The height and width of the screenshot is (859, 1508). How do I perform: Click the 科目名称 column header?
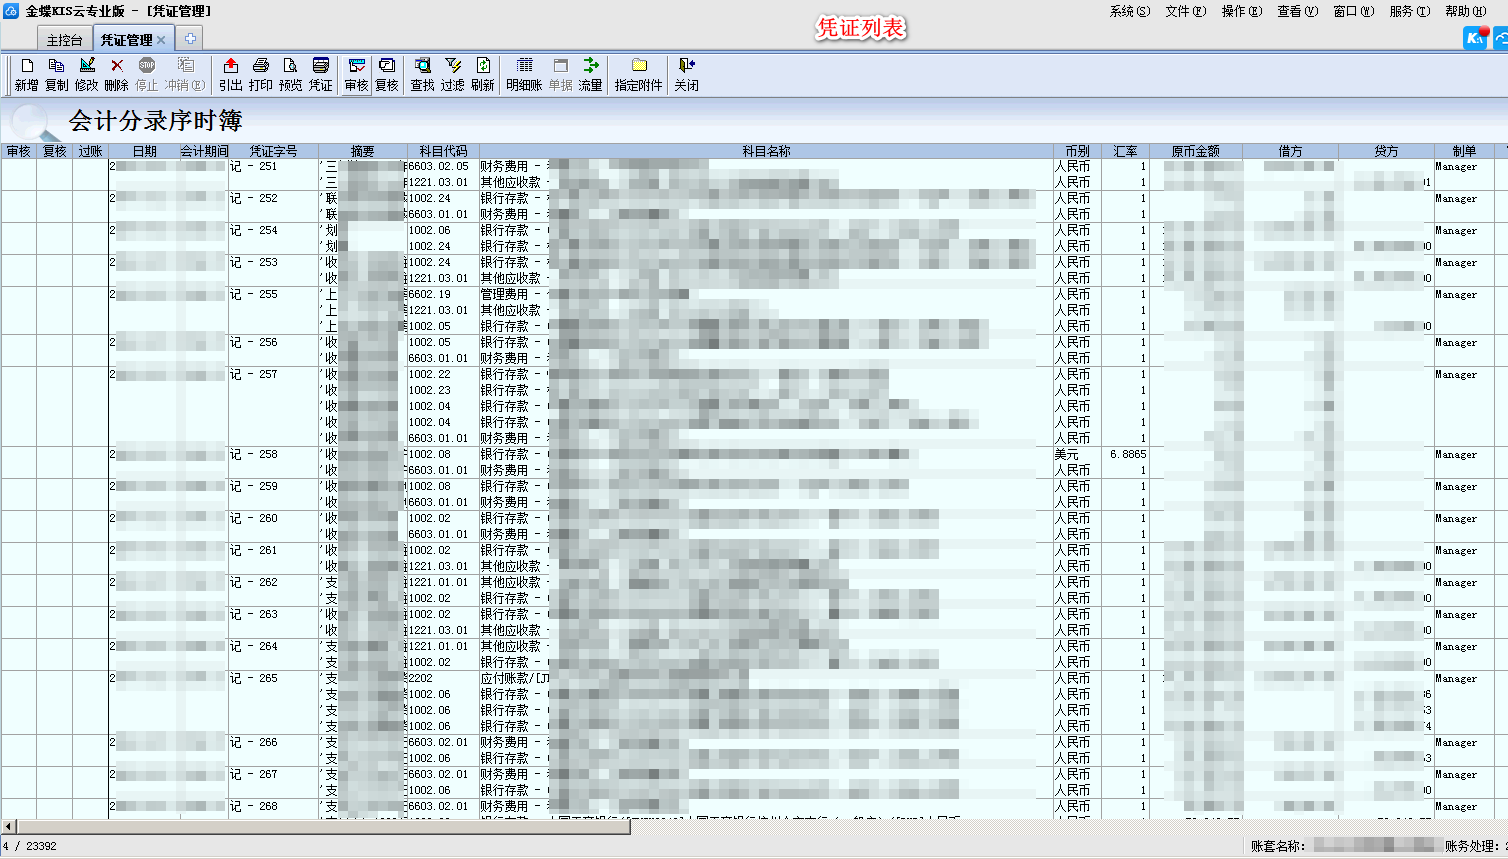click(x=766, y=151)
